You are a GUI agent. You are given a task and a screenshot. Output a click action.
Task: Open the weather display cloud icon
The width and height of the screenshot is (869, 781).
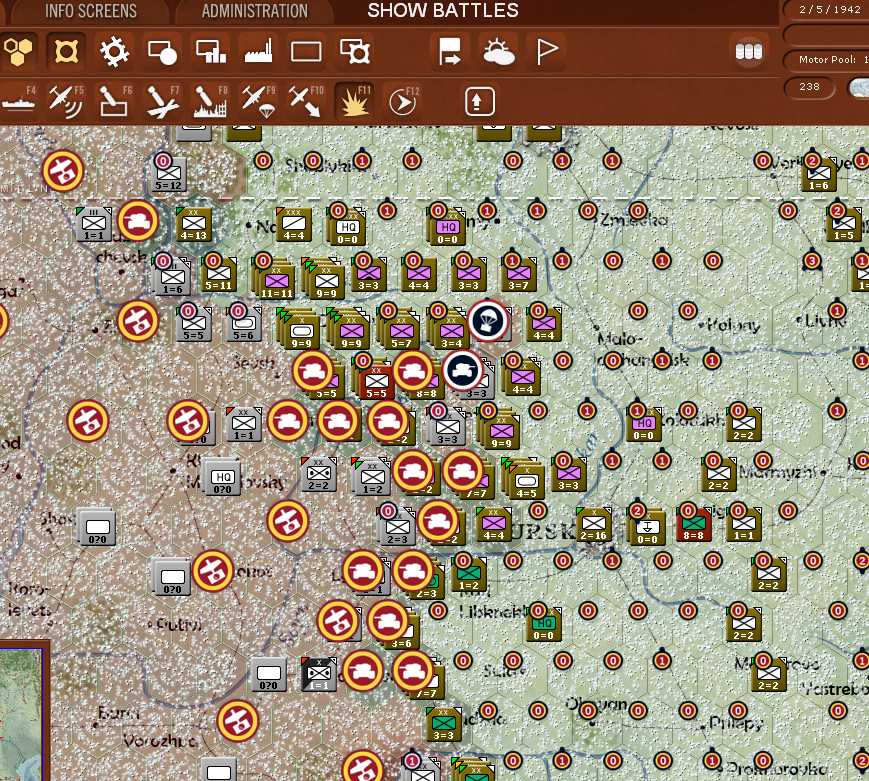point(497,50)
